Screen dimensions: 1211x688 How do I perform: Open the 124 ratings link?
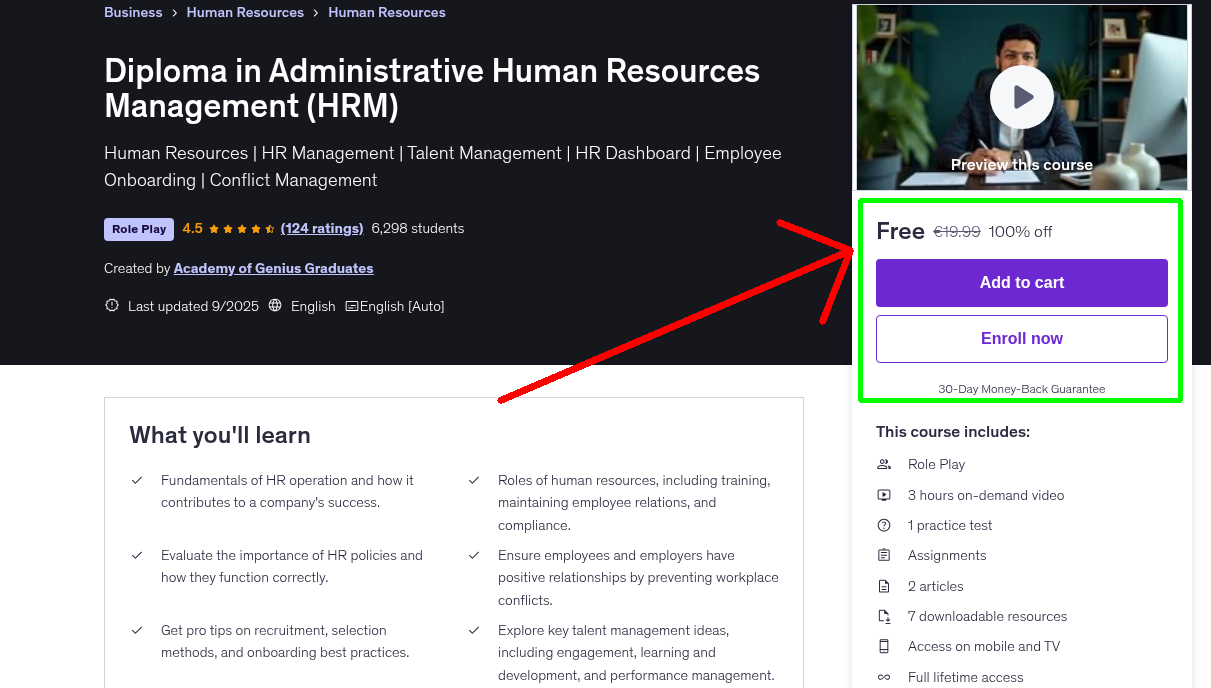click(x=322, y=228)
